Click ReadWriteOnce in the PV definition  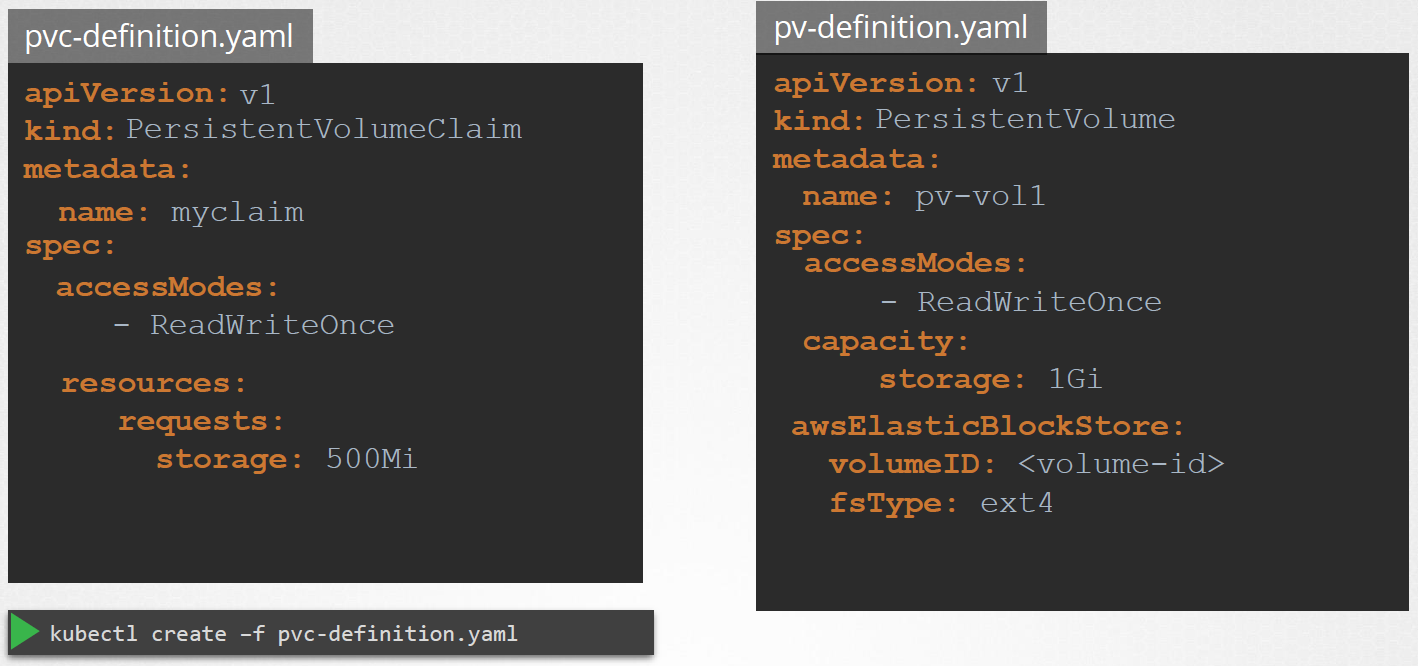point(1039,302)
